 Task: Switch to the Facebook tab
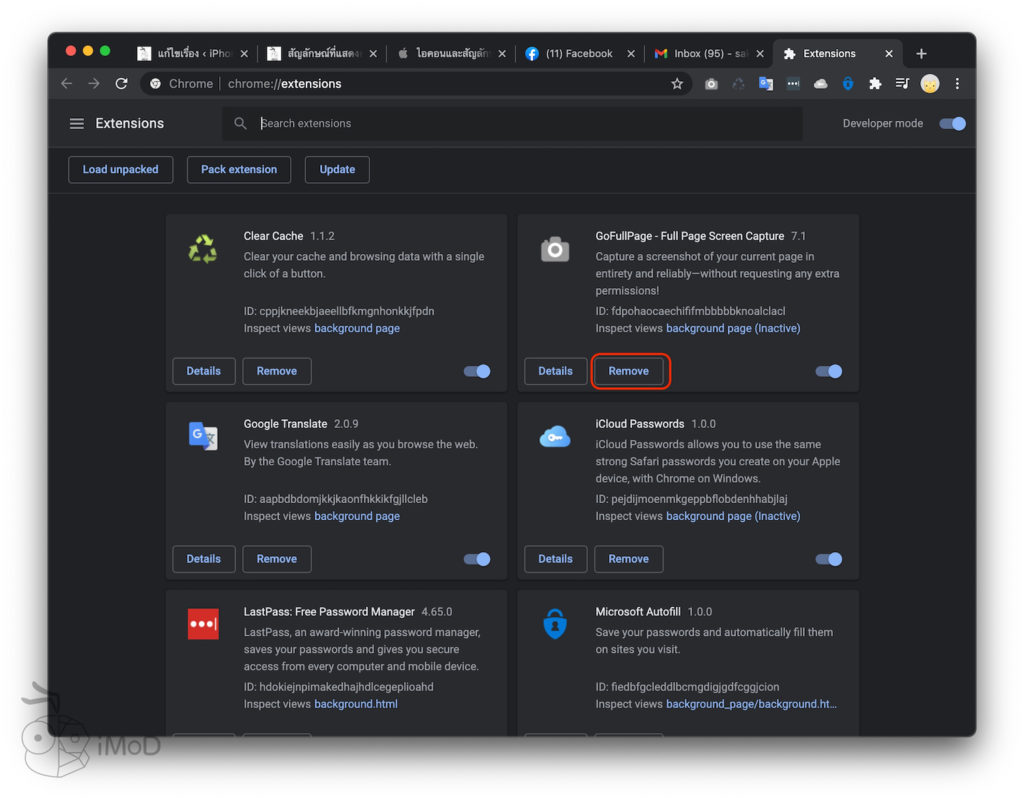point(578,54)
